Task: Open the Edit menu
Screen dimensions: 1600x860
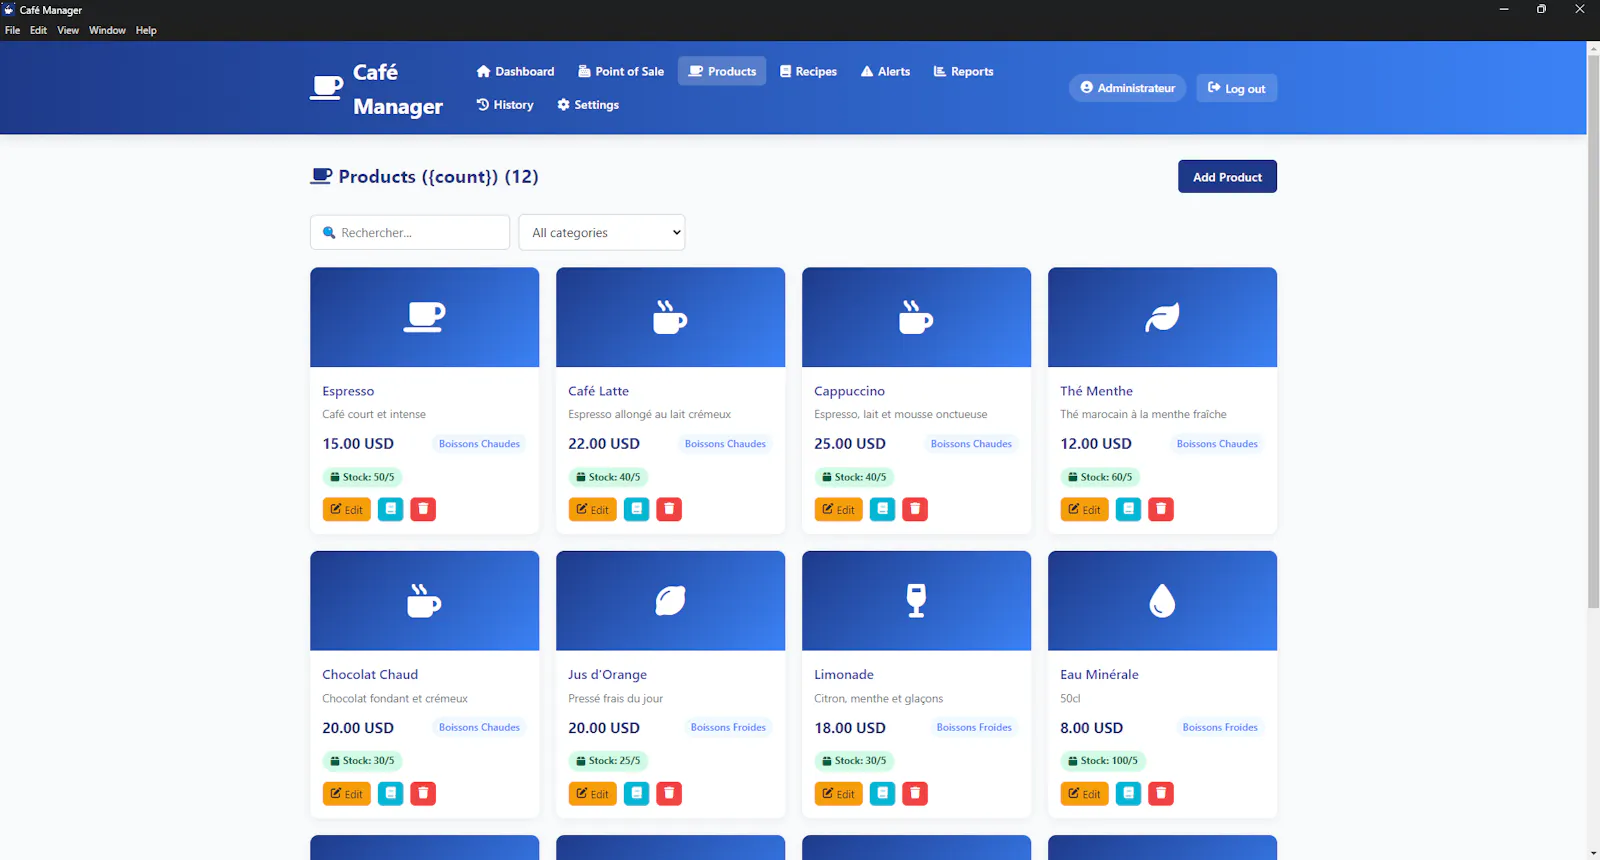Action: (x=38, y=30)
